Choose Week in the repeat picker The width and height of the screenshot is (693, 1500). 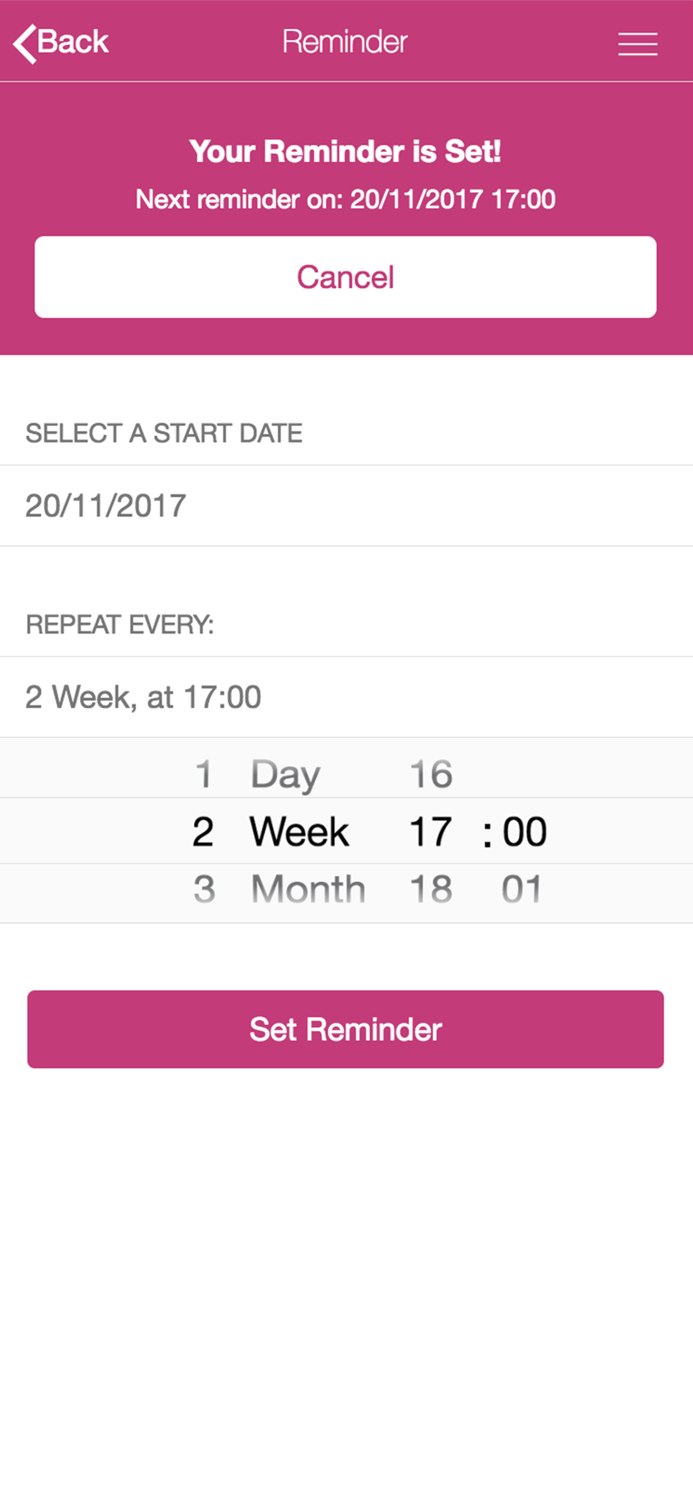click(297, 831)
